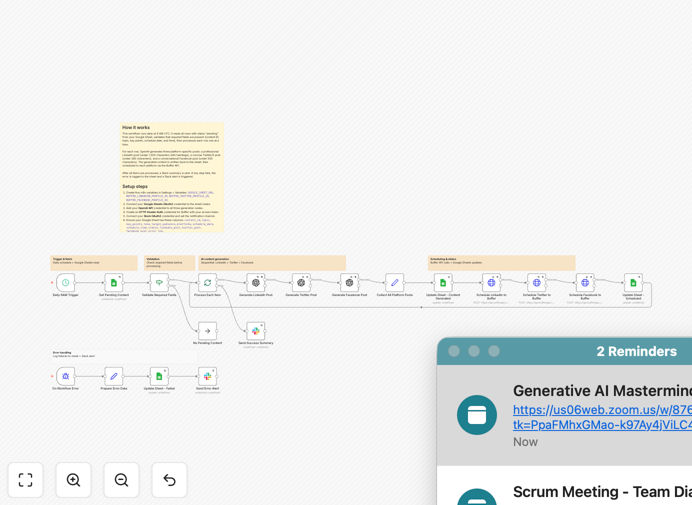Screen dimensions: 692x505
Task: Select Schedule Twitter to Buffer HTTP node
Action: coord(537,283)
